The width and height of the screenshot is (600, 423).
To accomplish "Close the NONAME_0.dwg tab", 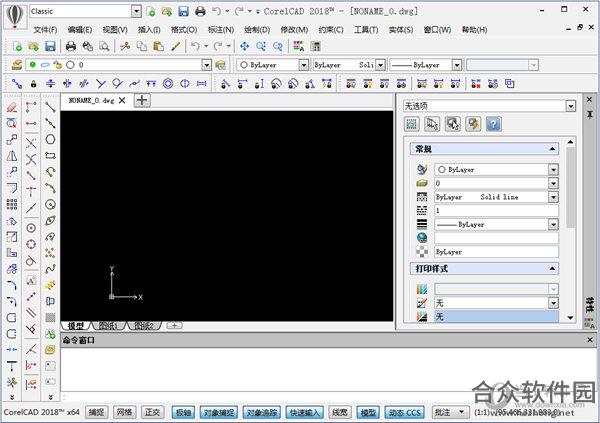I will 122,100.
